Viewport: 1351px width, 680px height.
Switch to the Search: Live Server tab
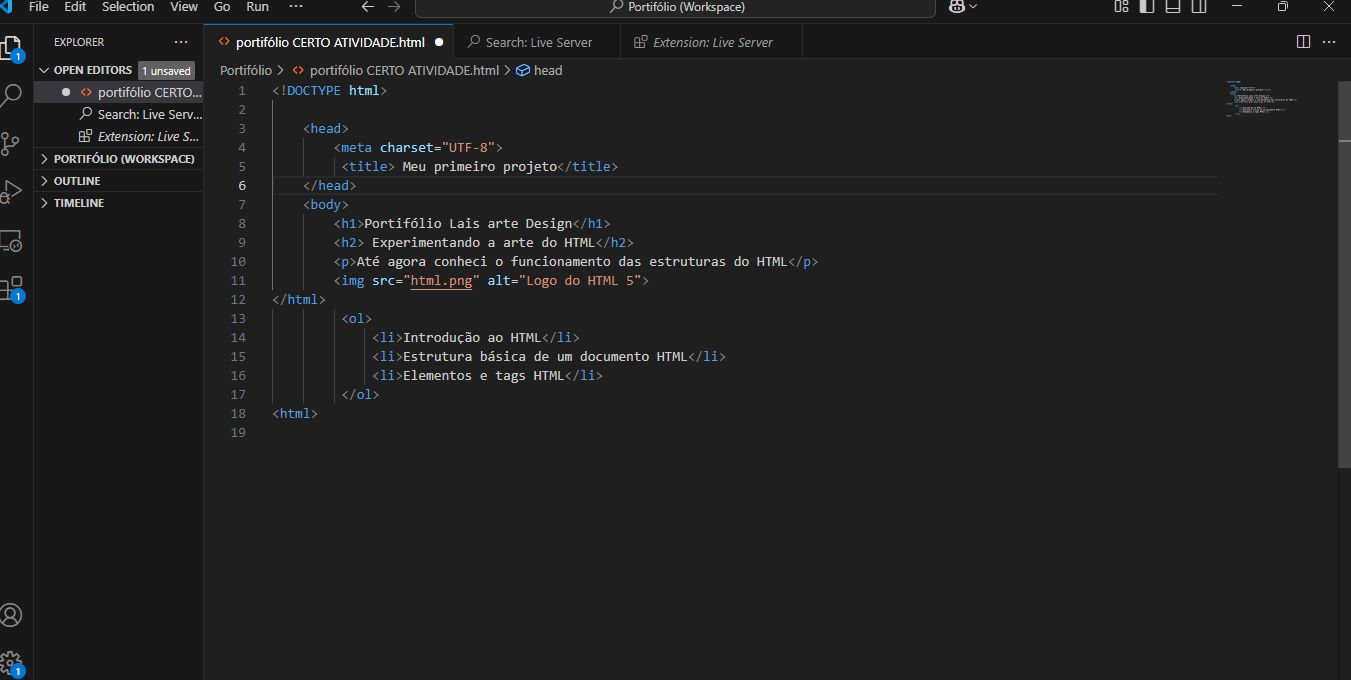(537, 42)
